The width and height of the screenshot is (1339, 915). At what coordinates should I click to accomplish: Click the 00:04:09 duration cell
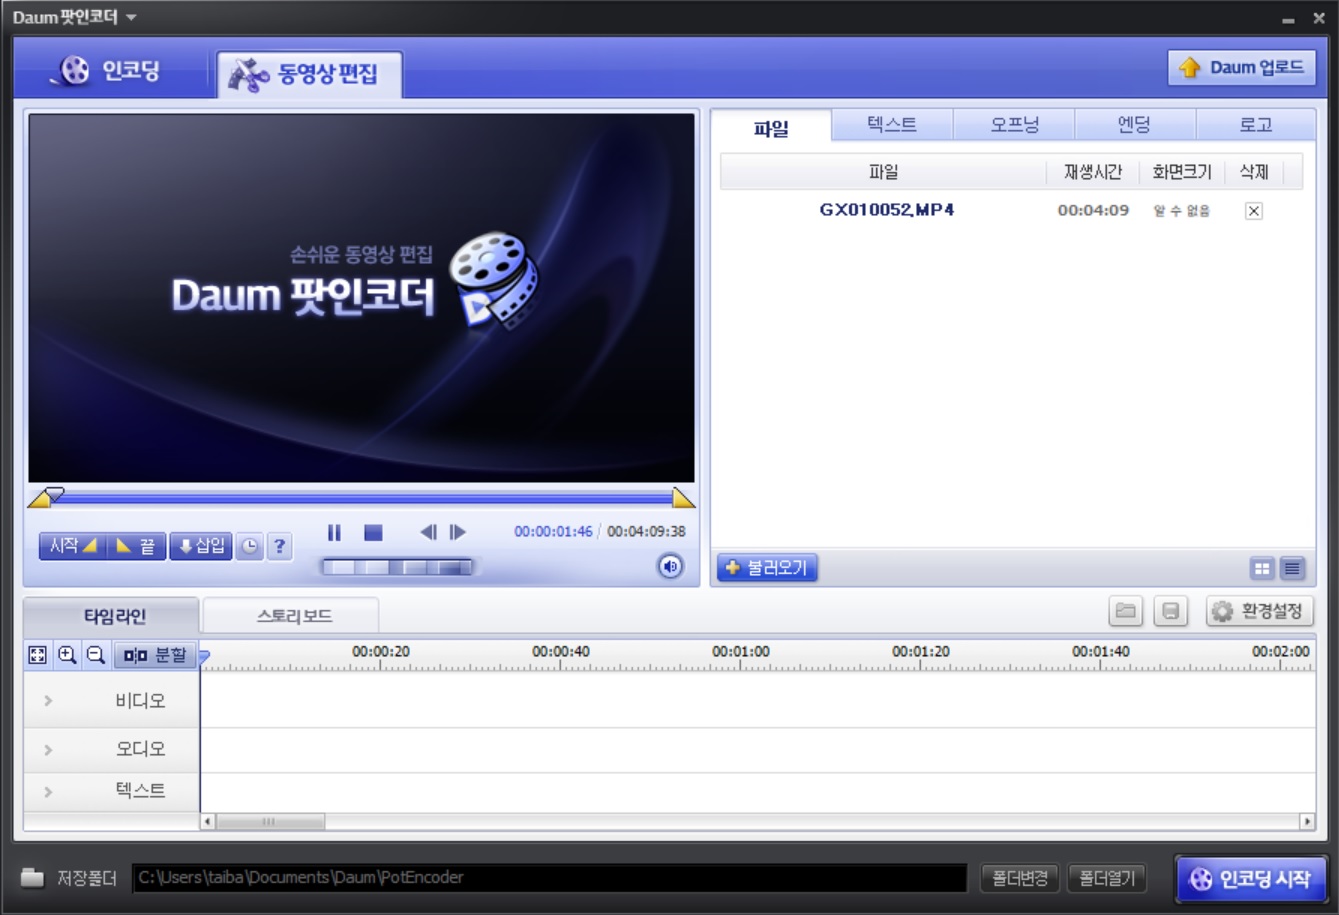click(x=1093, y=211)
